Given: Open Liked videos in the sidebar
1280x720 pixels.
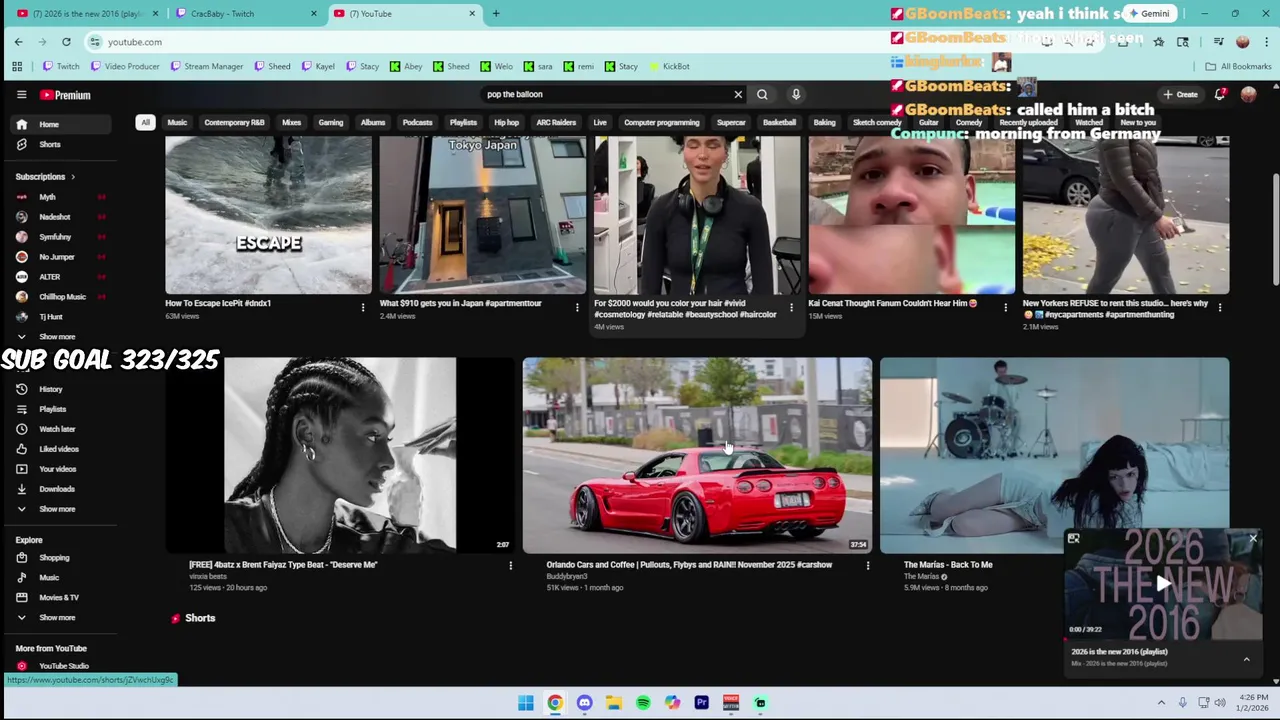Looking at the screenshot, I should pyautogui.click(x=60, y=449).
